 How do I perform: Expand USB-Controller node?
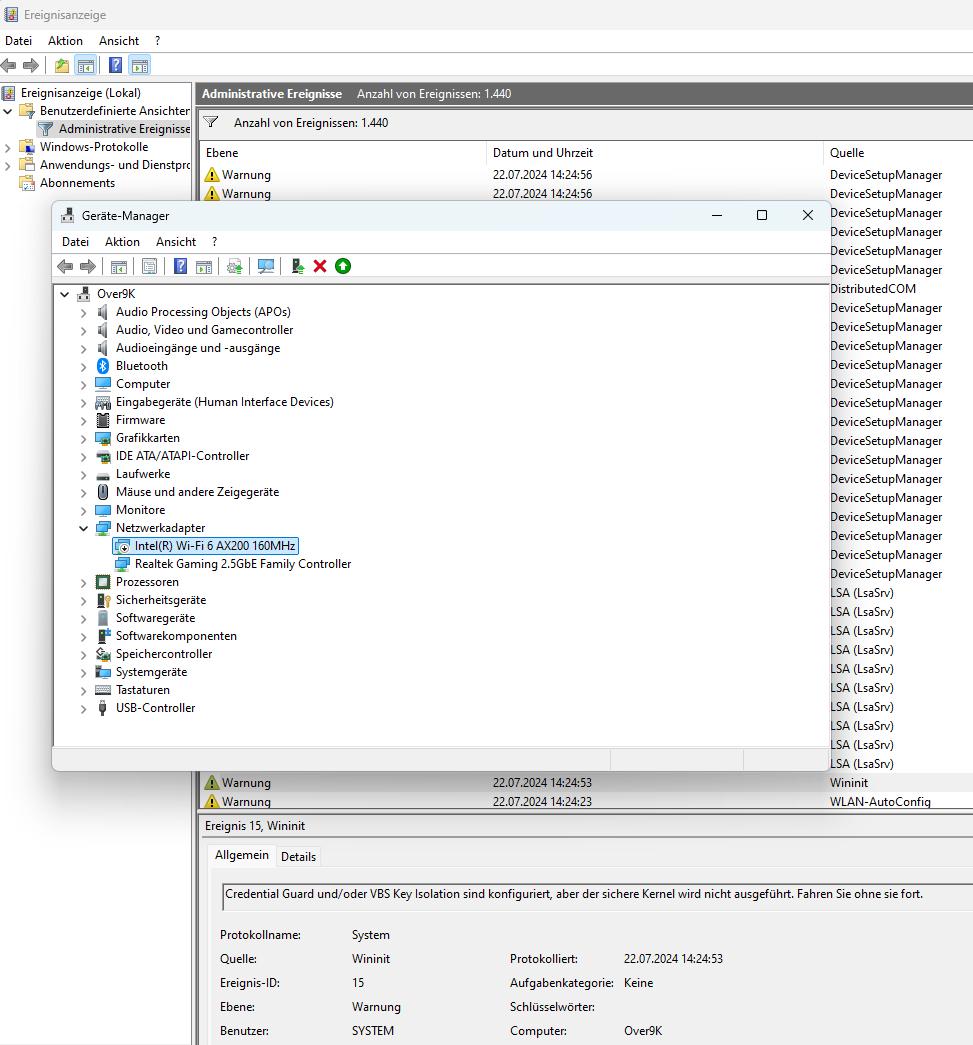click(83, 708)
